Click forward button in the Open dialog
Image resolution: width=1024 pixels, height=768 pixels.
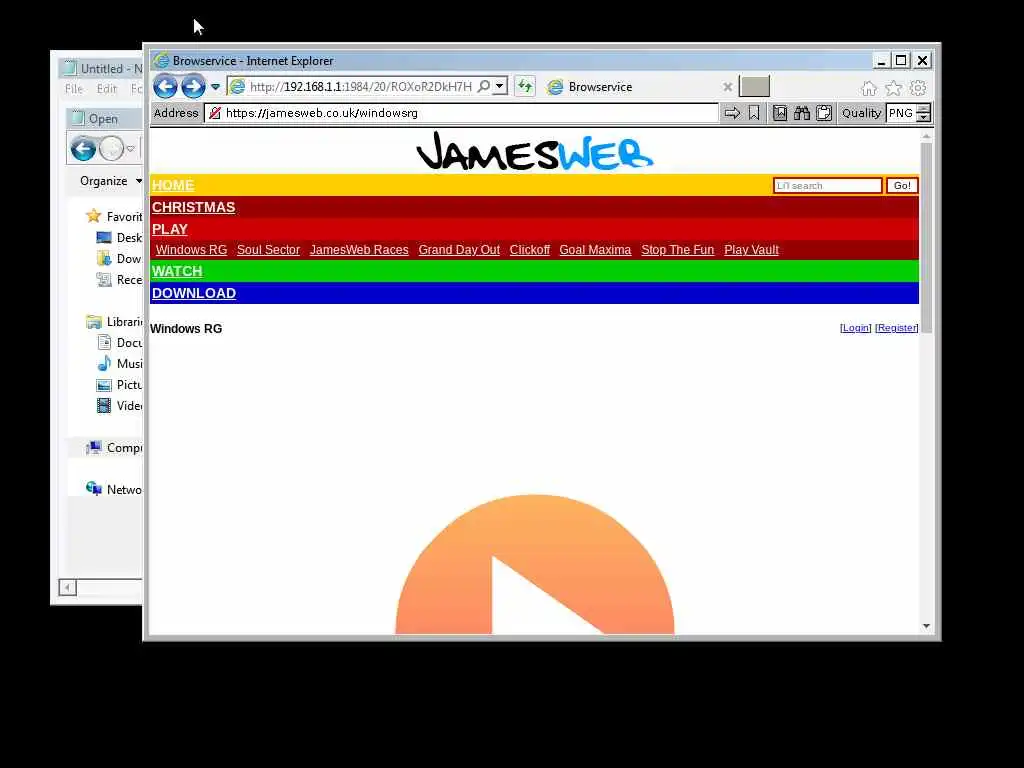click(x=112, y=149)
